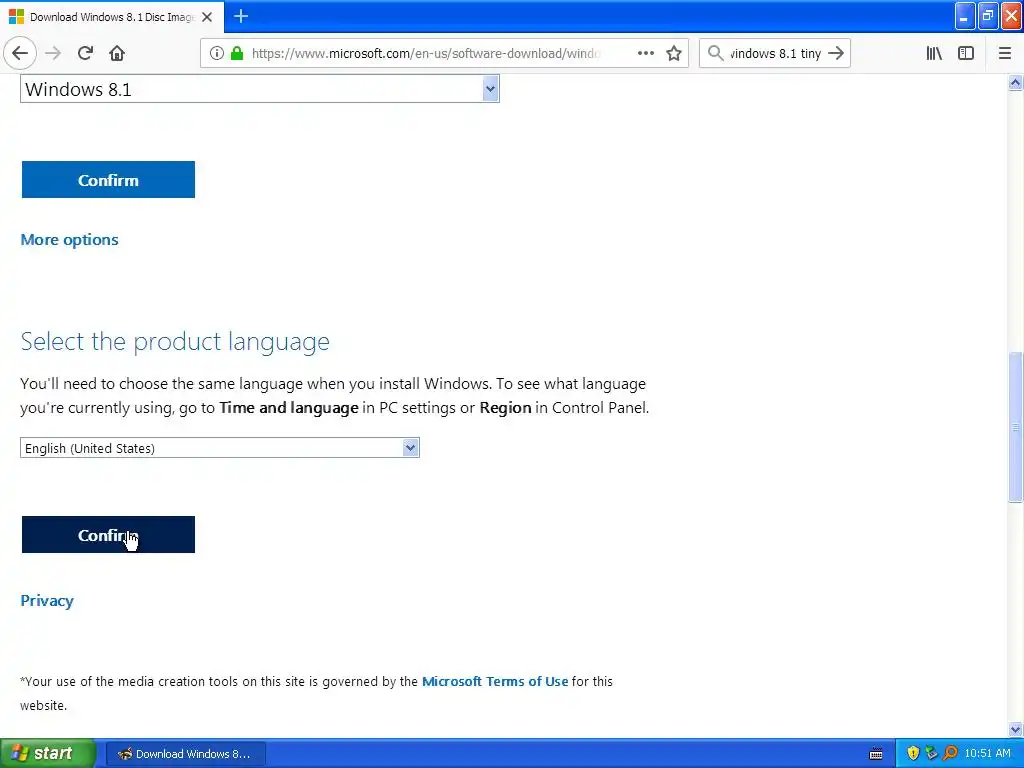Open the Windows 8.1 edition dropdown
This screenshot has width=1024, height=768.
(x=260, y=89)
